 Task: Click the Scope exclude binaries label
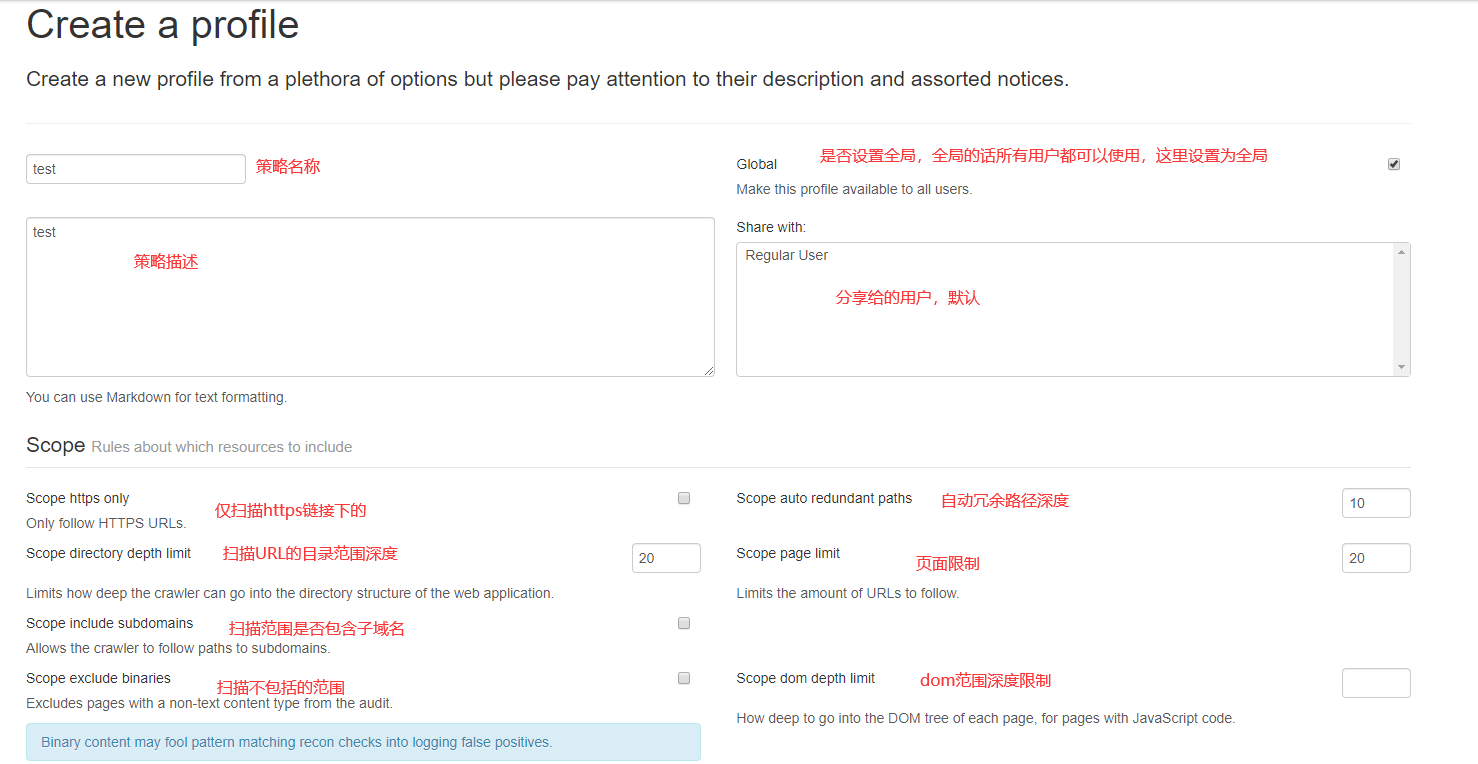click(98, 678)
